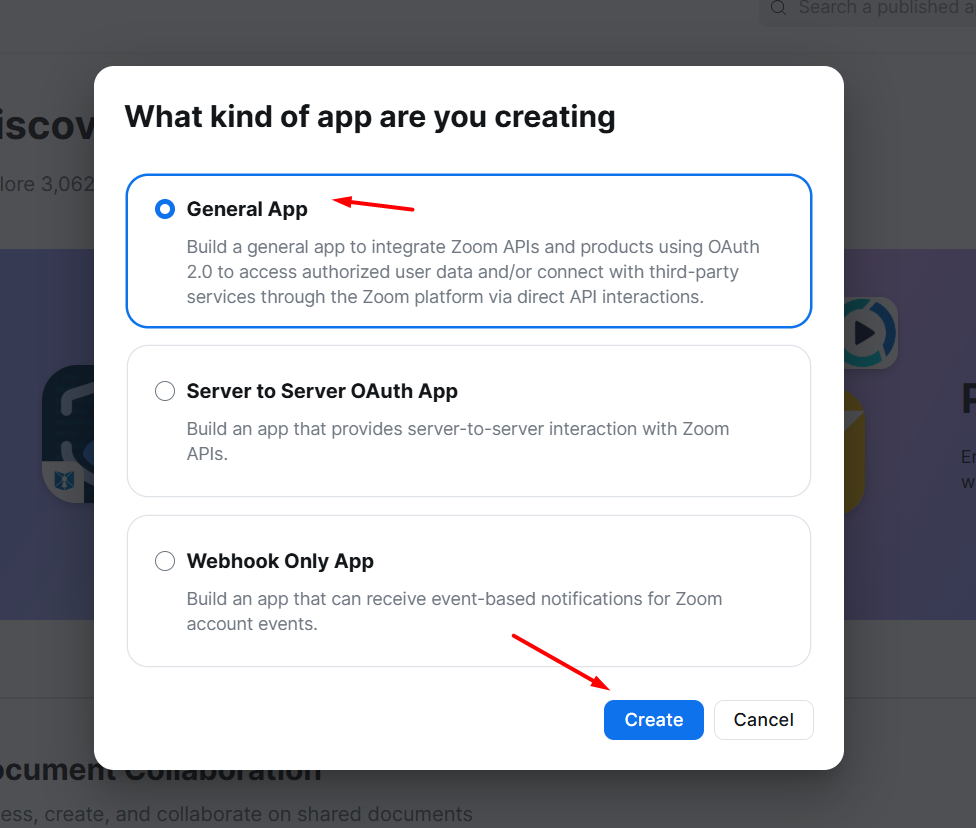Click the 'What kind of app' dialog heading
Image resolution: width=976 pixels, height=828 pixels.
pyautogui.click(x=369, y=116)
